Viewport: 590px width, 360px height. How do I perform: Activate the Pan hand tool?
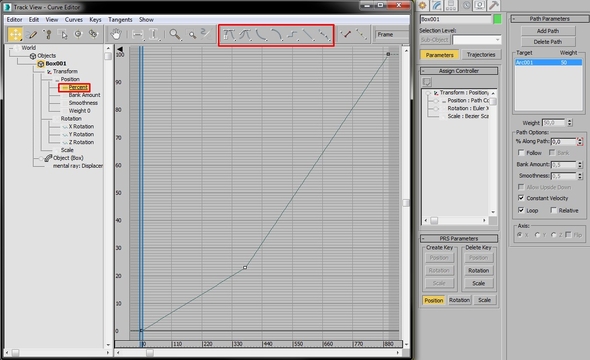pyautogui.click(x=116, y=35)
